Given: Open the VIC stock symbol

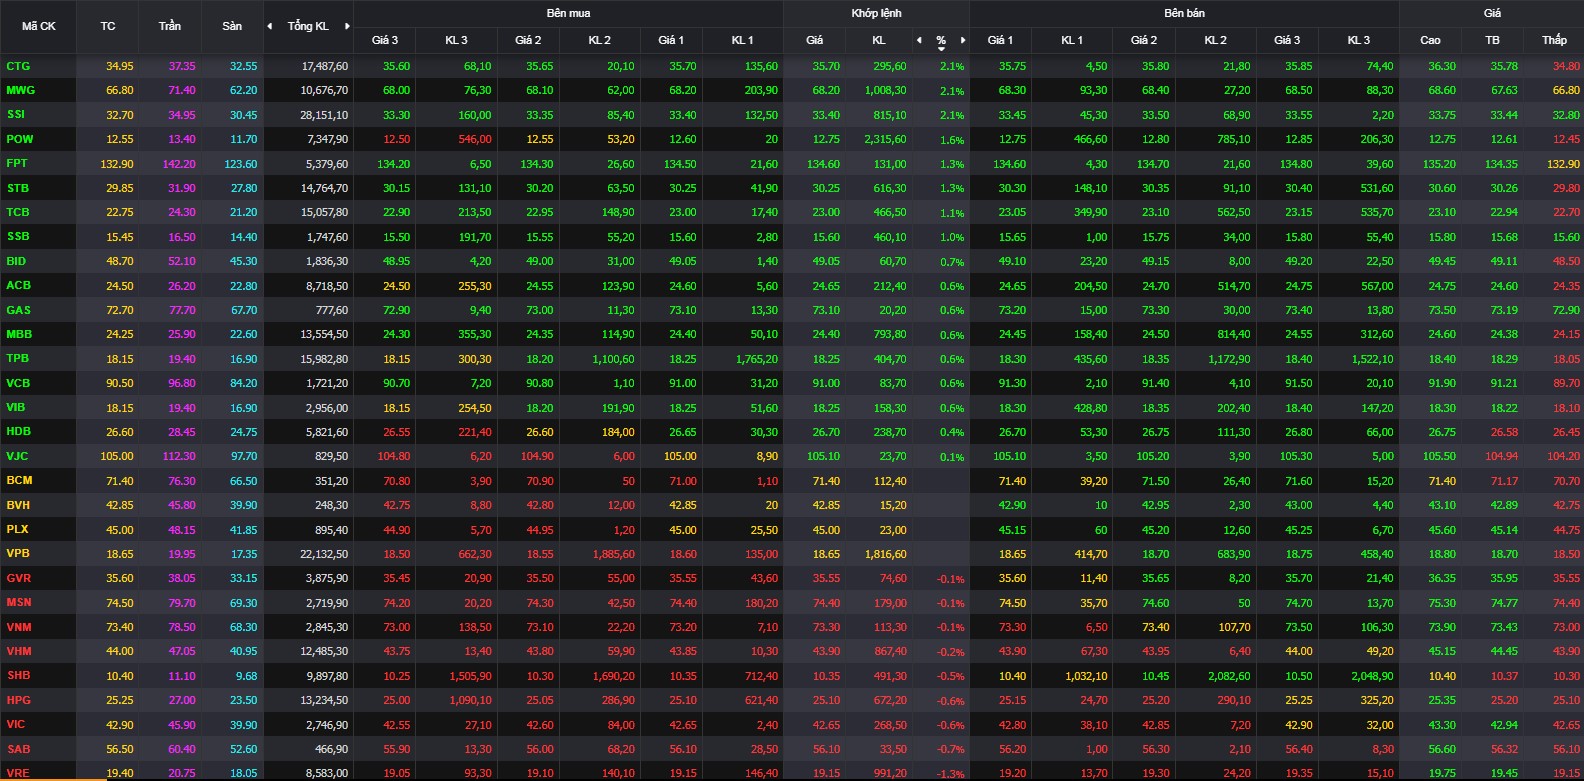Looking at the screenshot, I should [x=16, y=724].
